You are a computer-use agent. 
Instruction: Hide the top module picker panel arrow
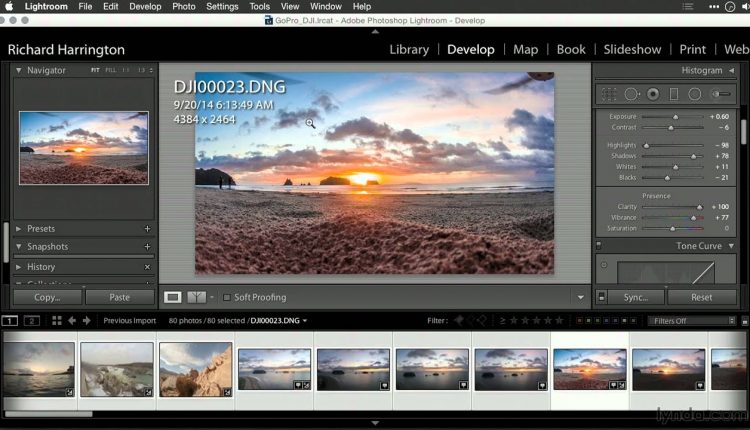[375, 32]
